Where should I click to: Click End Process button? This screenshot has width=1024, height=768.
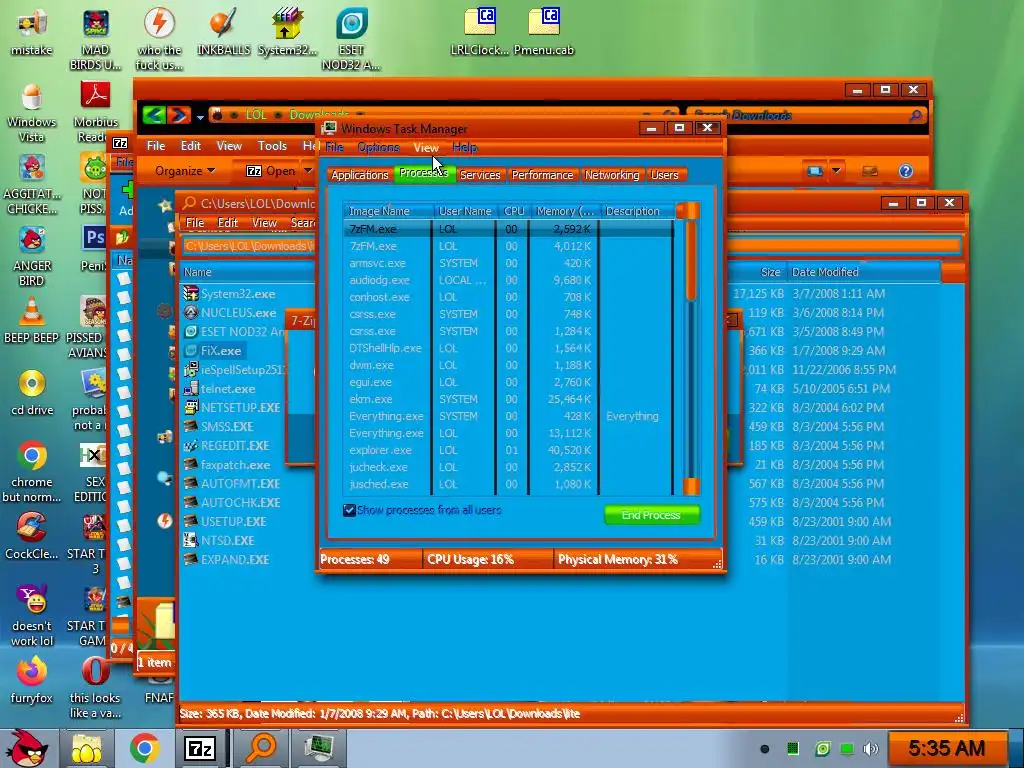coord(651,515)
